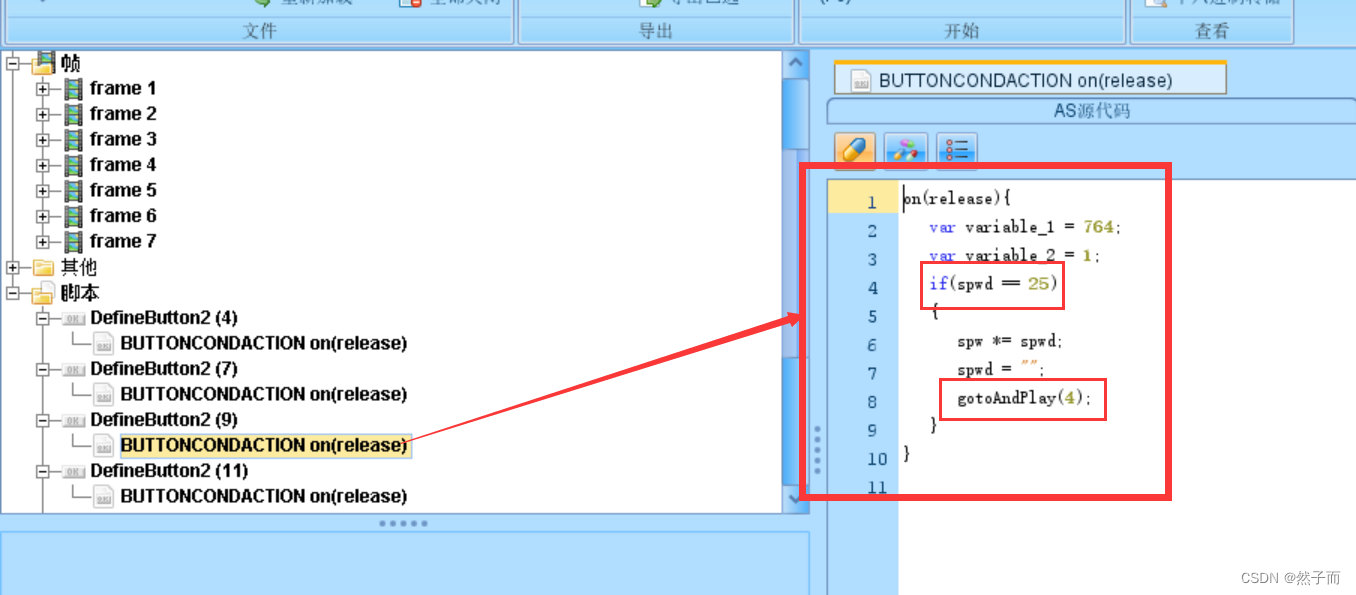Expand the 其他 folder node
The width and height of the screenshot is (1356, 595).
point(12,268)
